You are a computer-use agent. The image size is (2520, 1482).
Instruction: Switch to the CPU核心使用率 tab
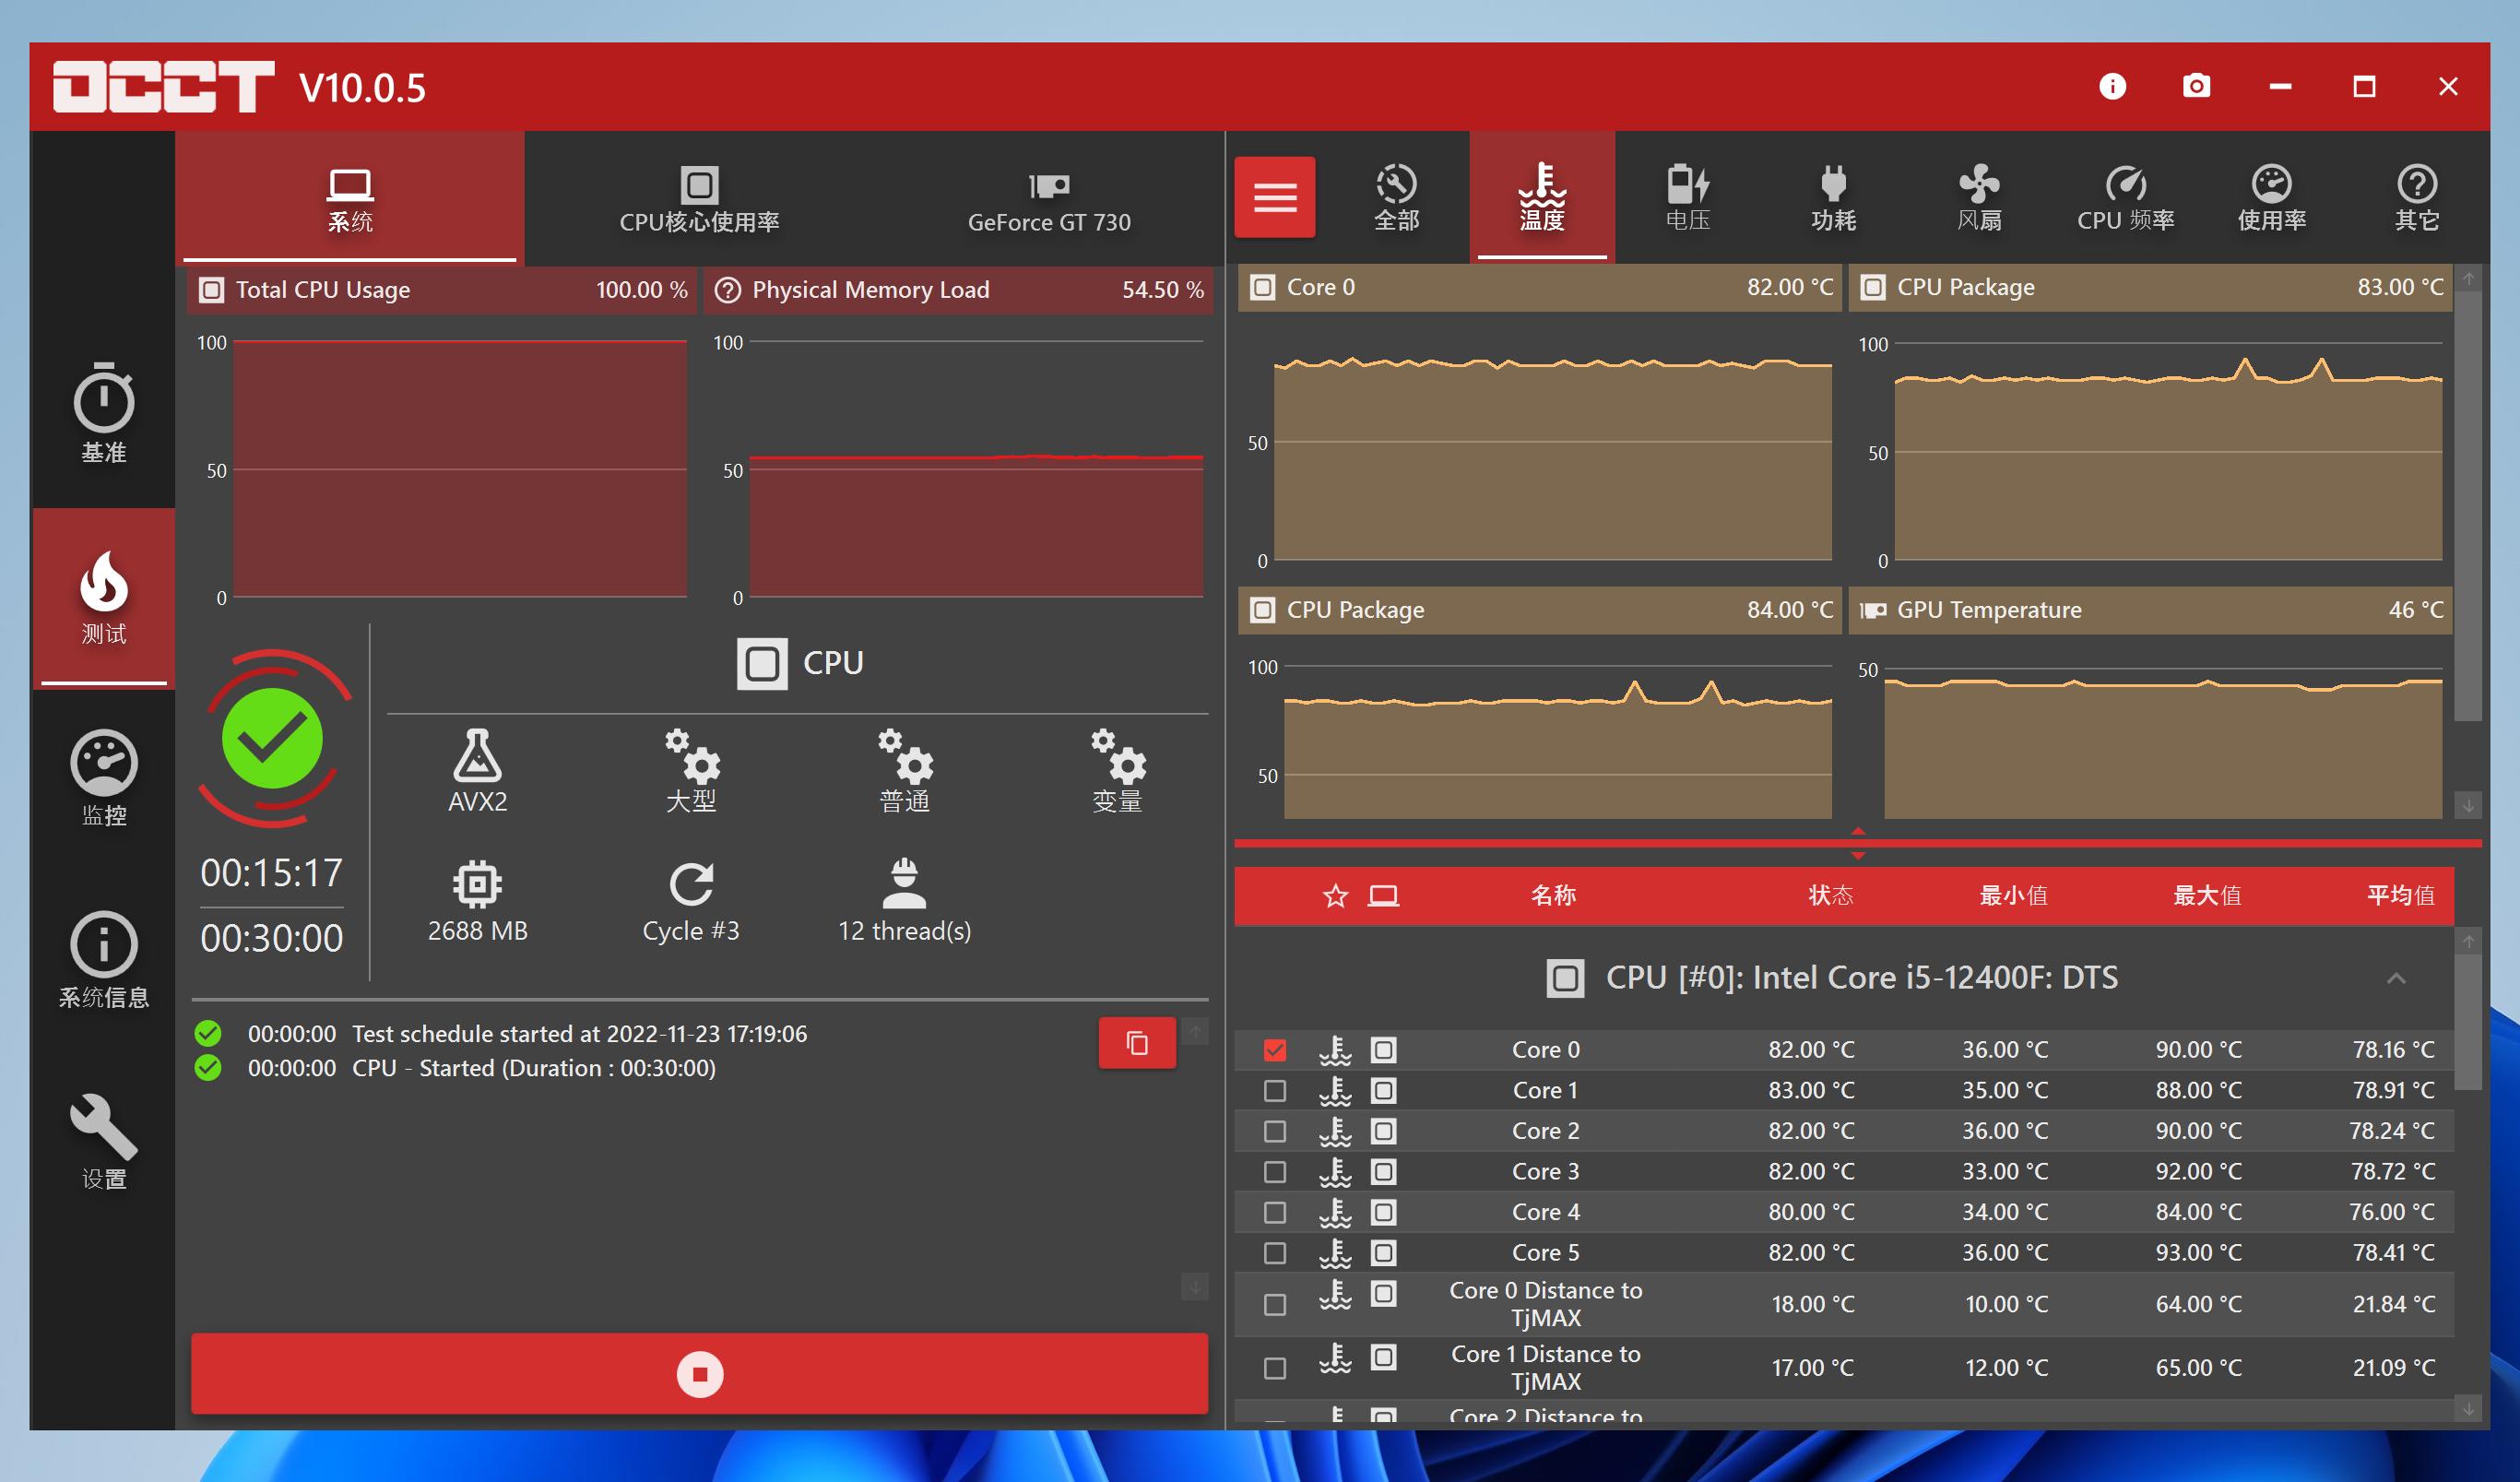tap(699, 199)
